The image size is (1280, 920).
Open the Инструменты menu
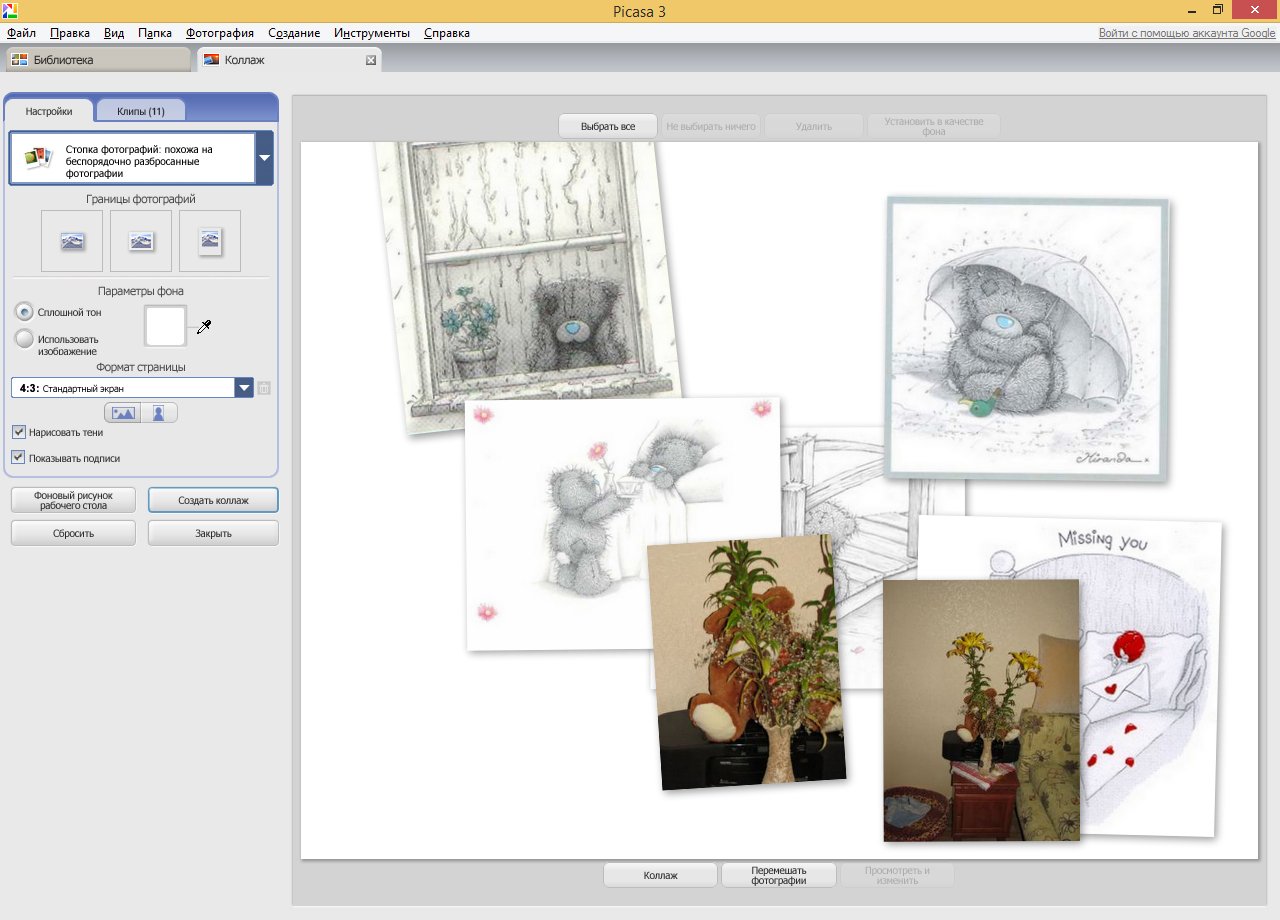pos(372,33)
